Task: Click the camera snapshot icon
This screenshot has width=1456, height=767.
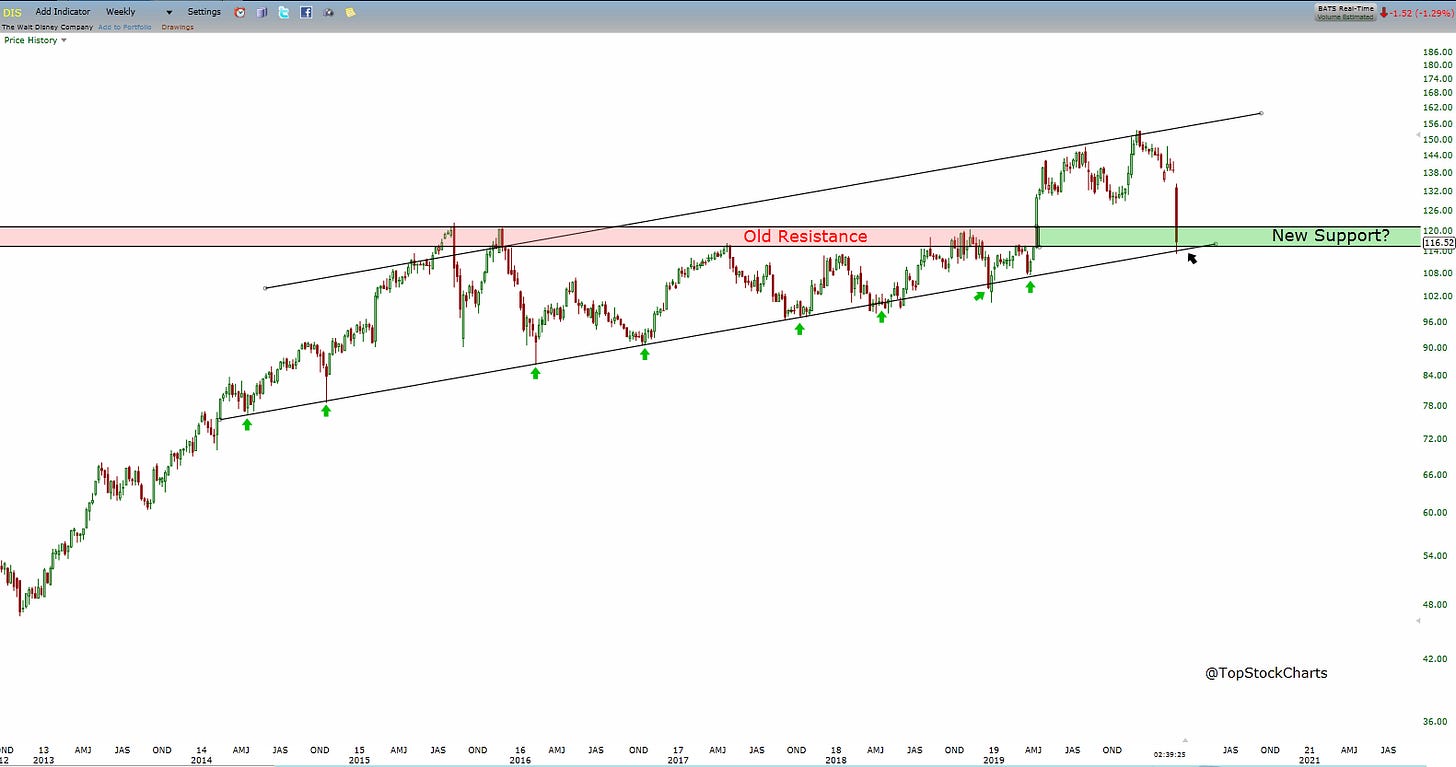Action: click(x=328, y=12)
